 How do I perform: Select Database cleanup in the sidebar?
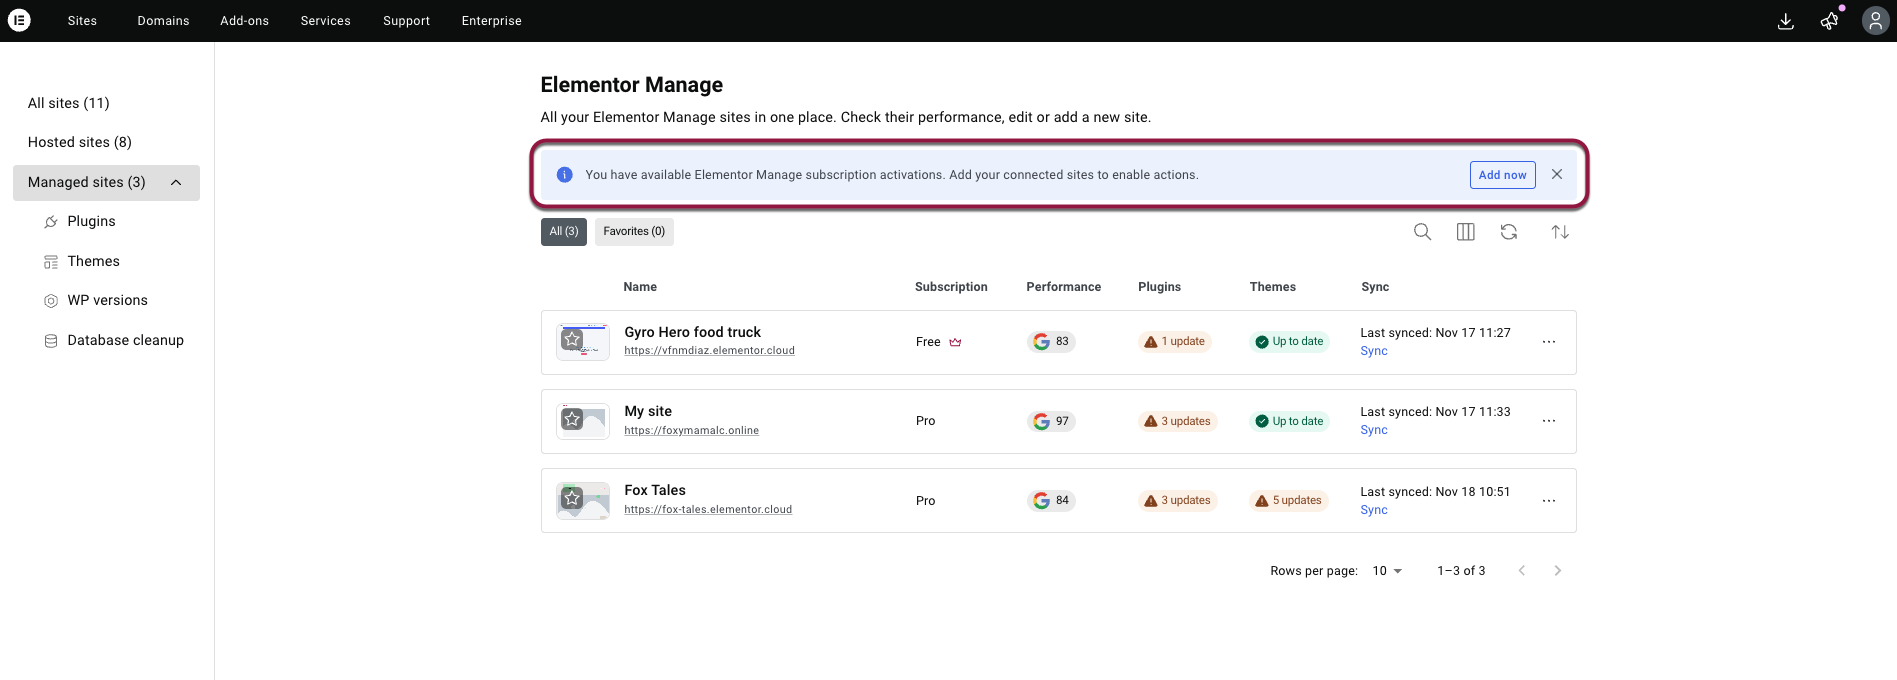pos(125,340)
